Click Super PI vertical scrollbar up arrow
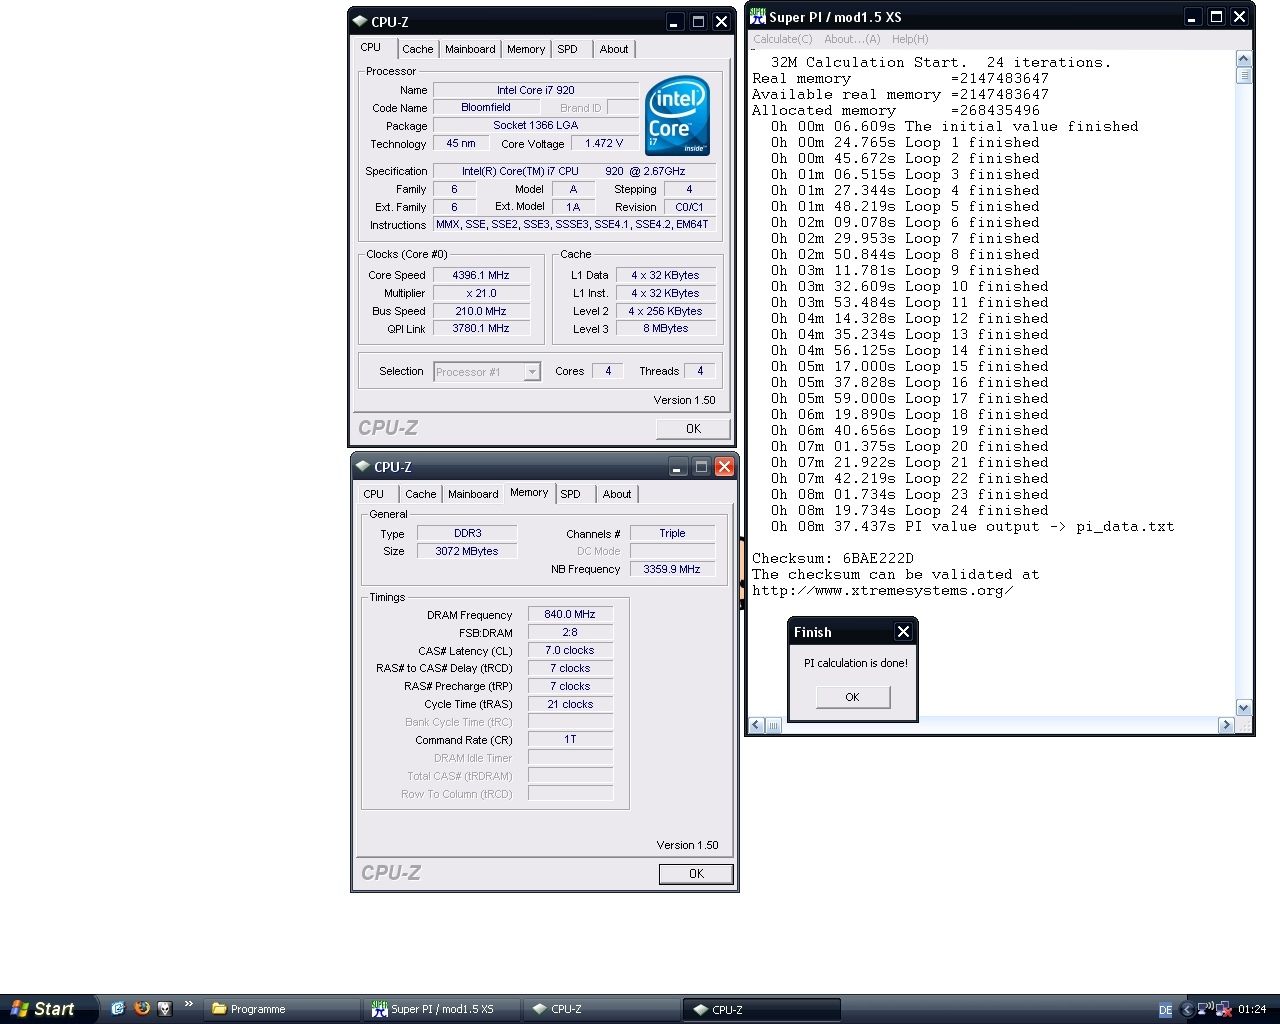Screen dimensions: 1280x1024 tap(1244, 59)
